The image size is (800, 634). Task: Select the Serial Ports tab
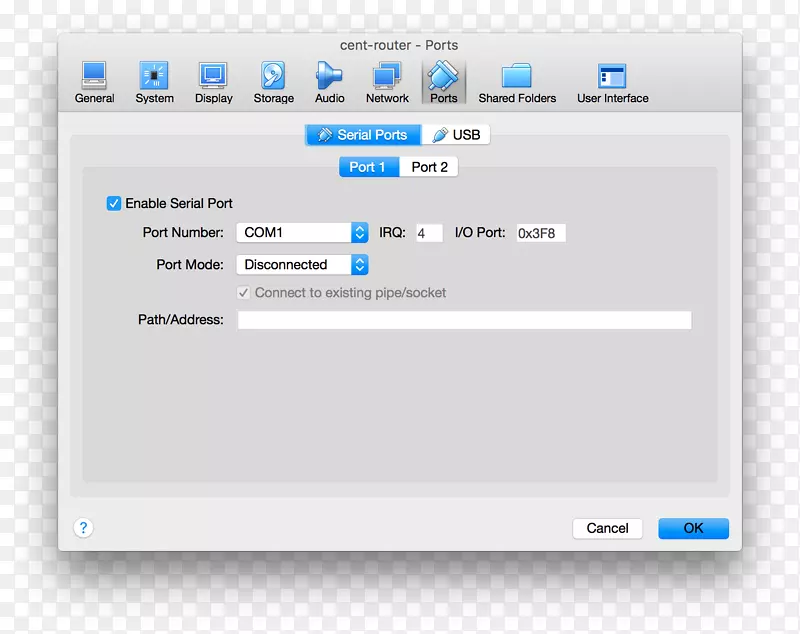363,135
